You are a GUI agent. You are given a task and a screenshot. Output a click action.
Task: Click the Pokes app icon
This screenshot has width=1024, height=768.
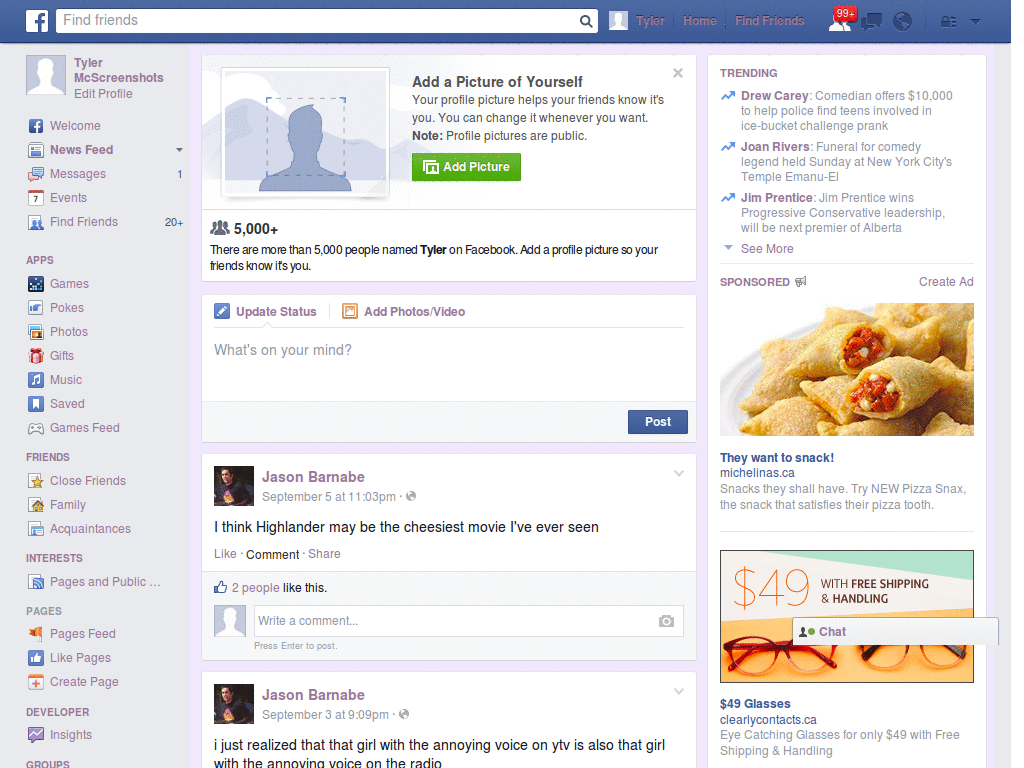coord(36,308)
